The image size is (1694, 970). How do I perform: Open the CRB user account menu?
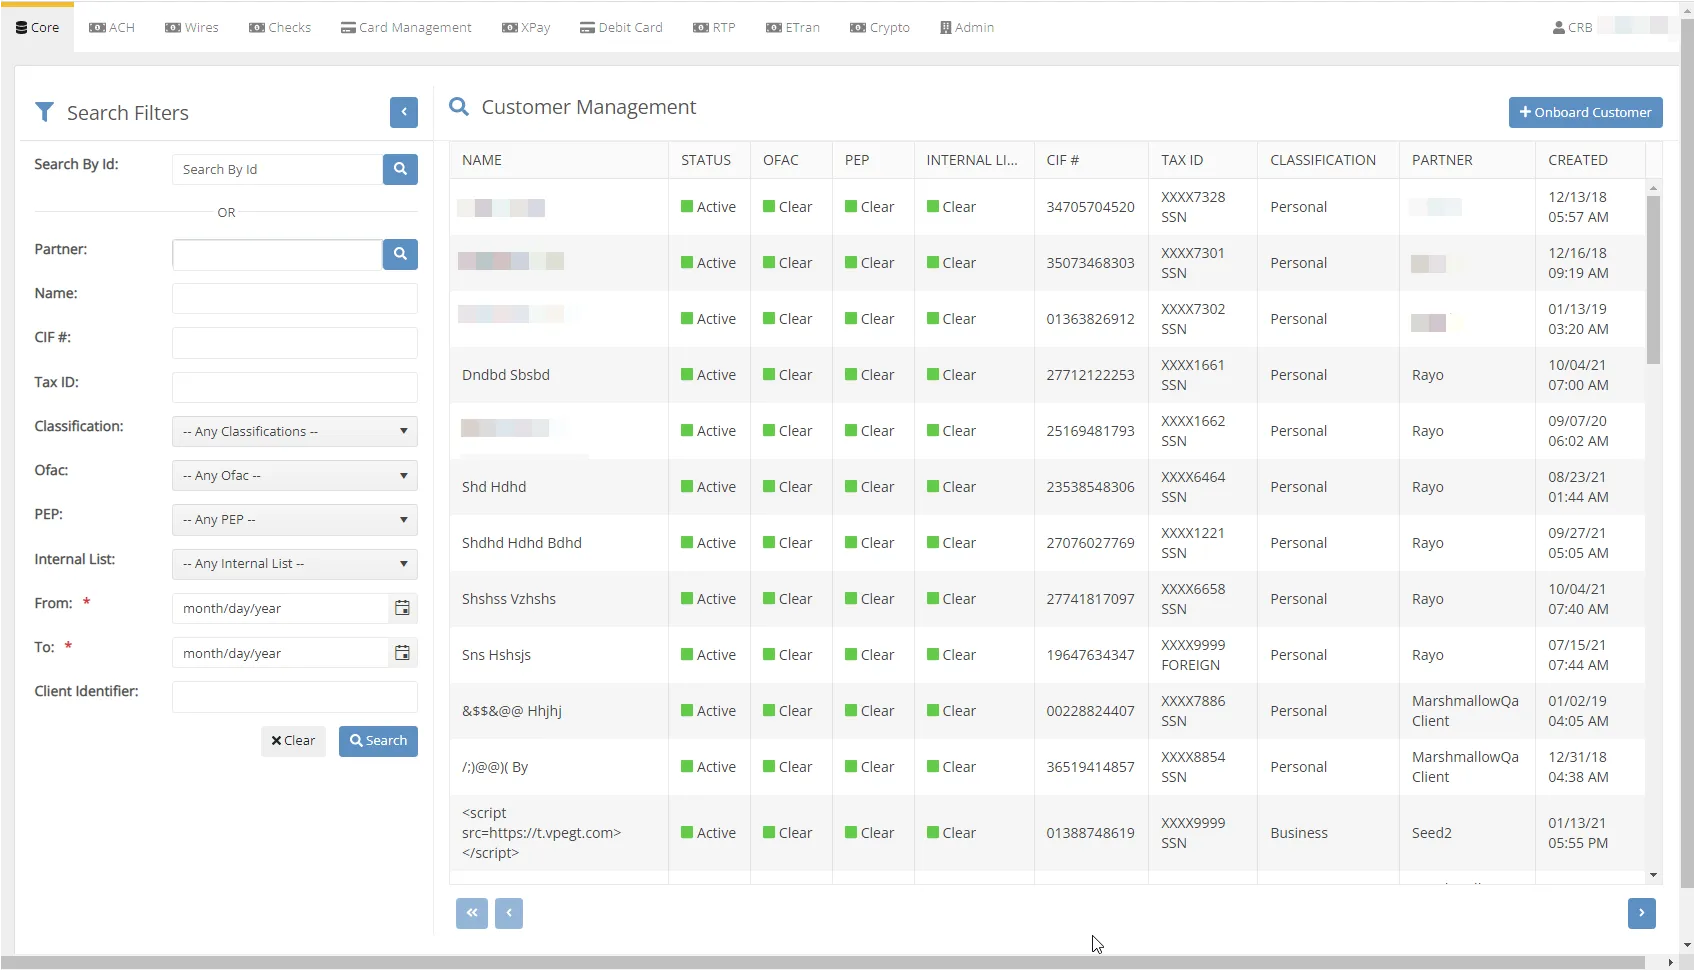pyautogui.click(x=1573, y=27)
